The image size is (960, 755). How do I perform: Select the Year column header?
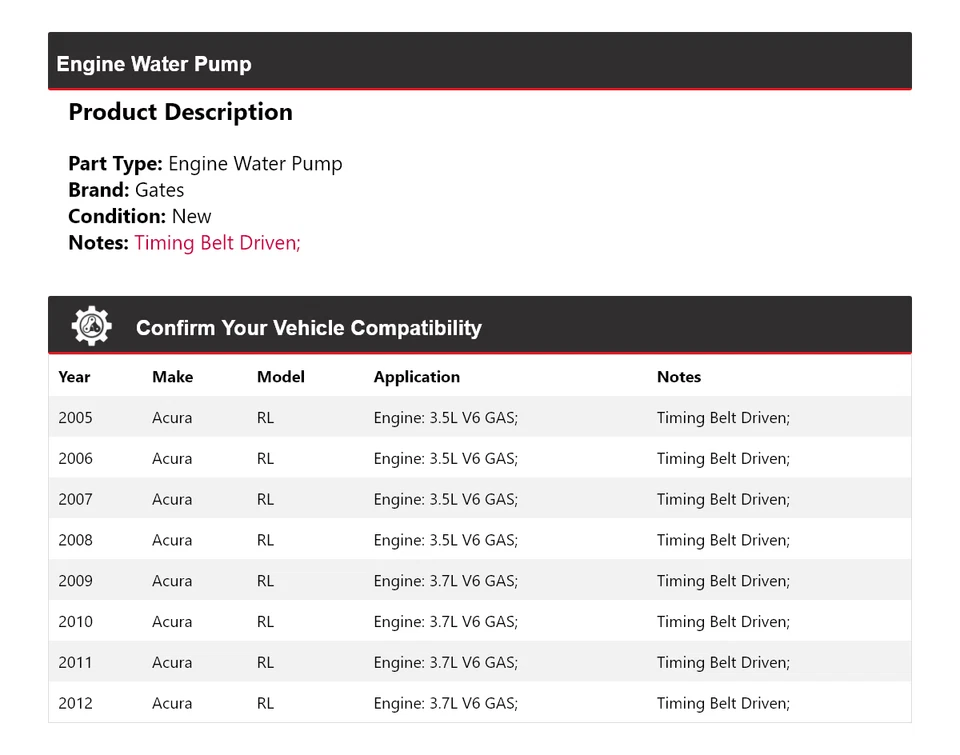click(x=74, y=377)
